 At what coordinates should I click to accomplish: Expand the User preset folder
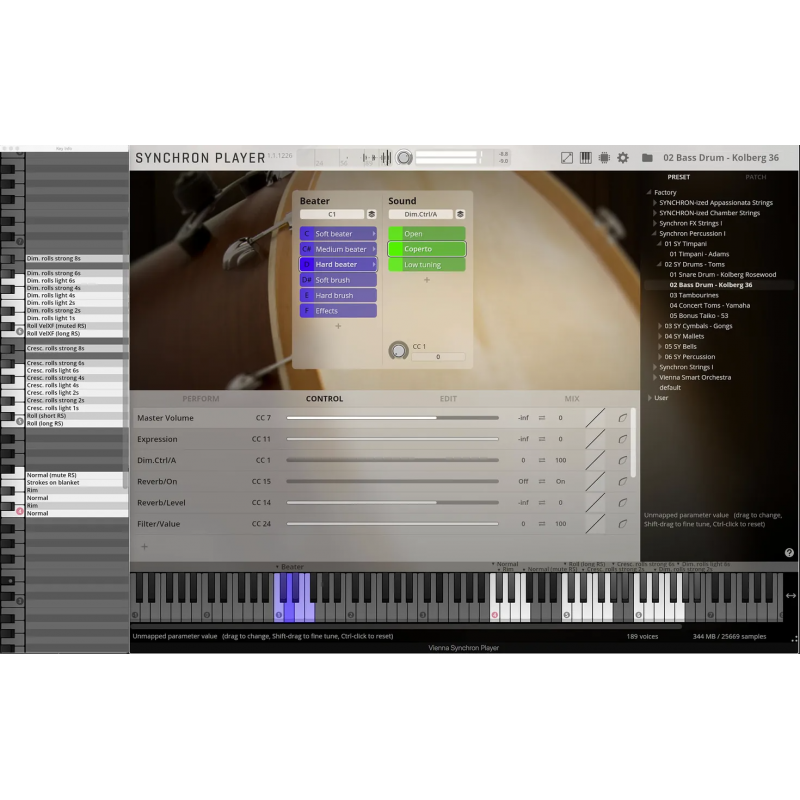[x=649, y=397]
